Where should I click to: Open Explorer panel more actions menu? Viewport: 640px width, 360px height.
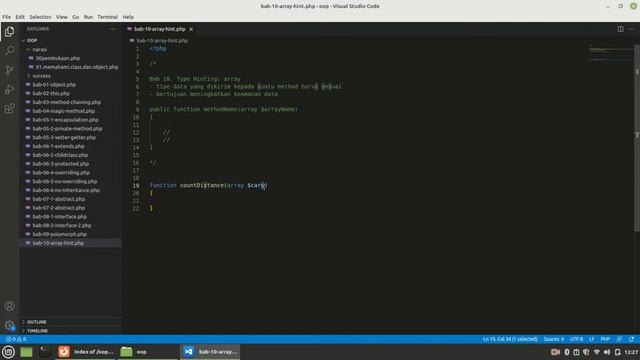[112, 29]
